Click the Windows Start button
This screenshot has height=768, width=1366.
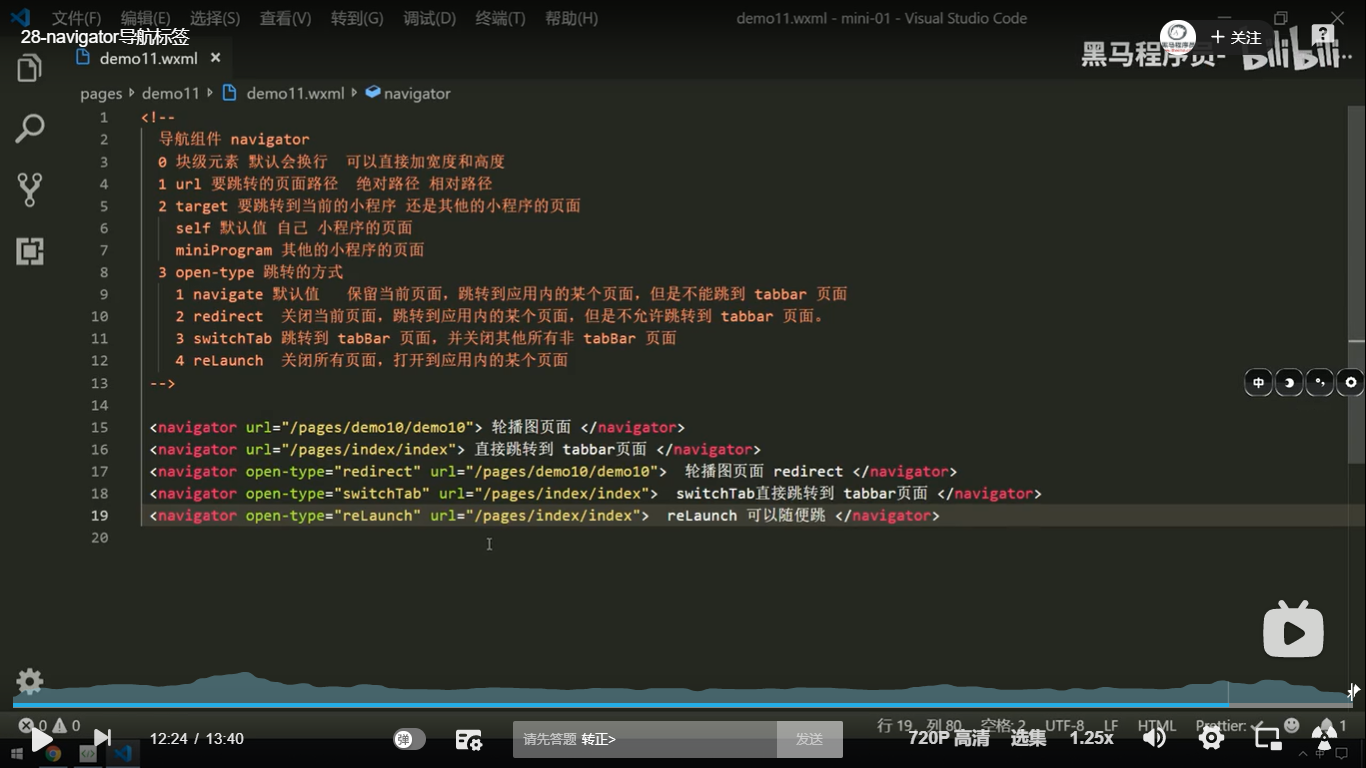pyautogui.click(x=18, y=754)
